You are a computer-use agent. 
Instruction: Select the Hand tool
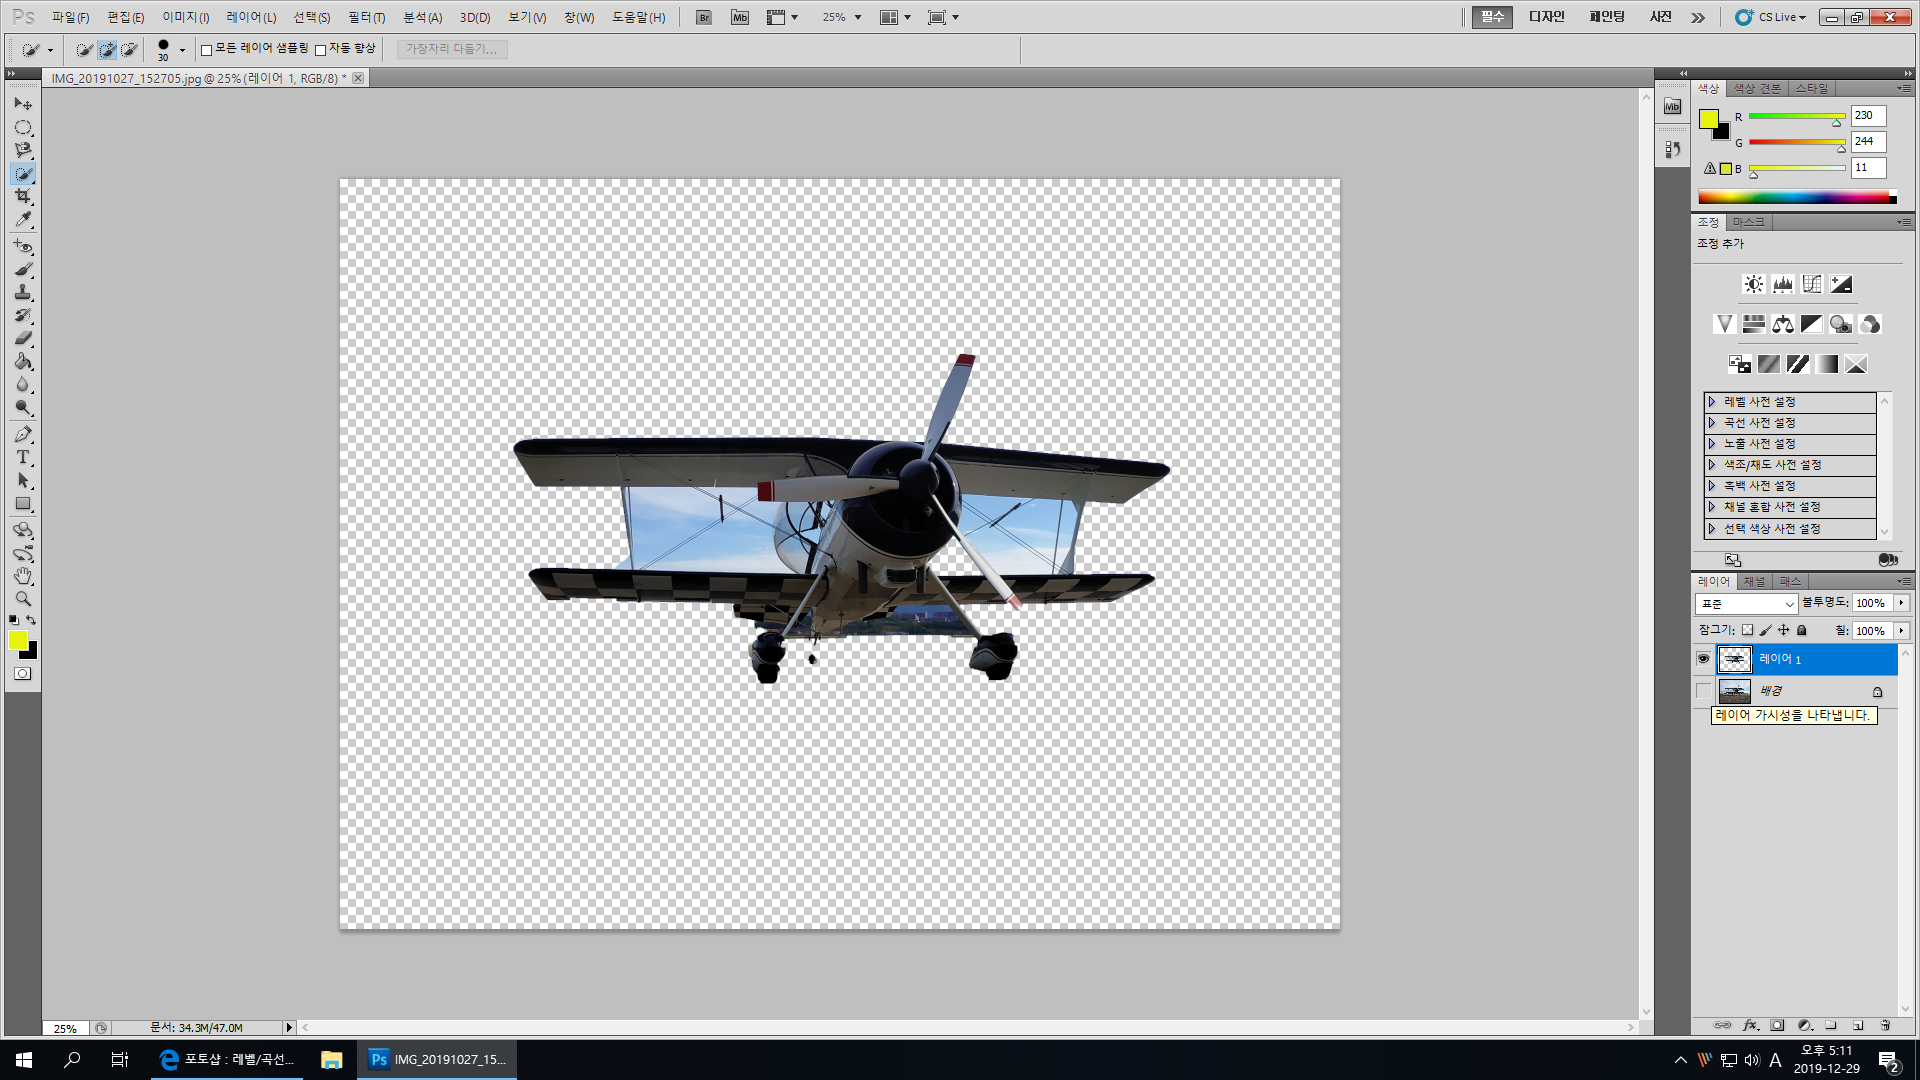pos(23,576)
